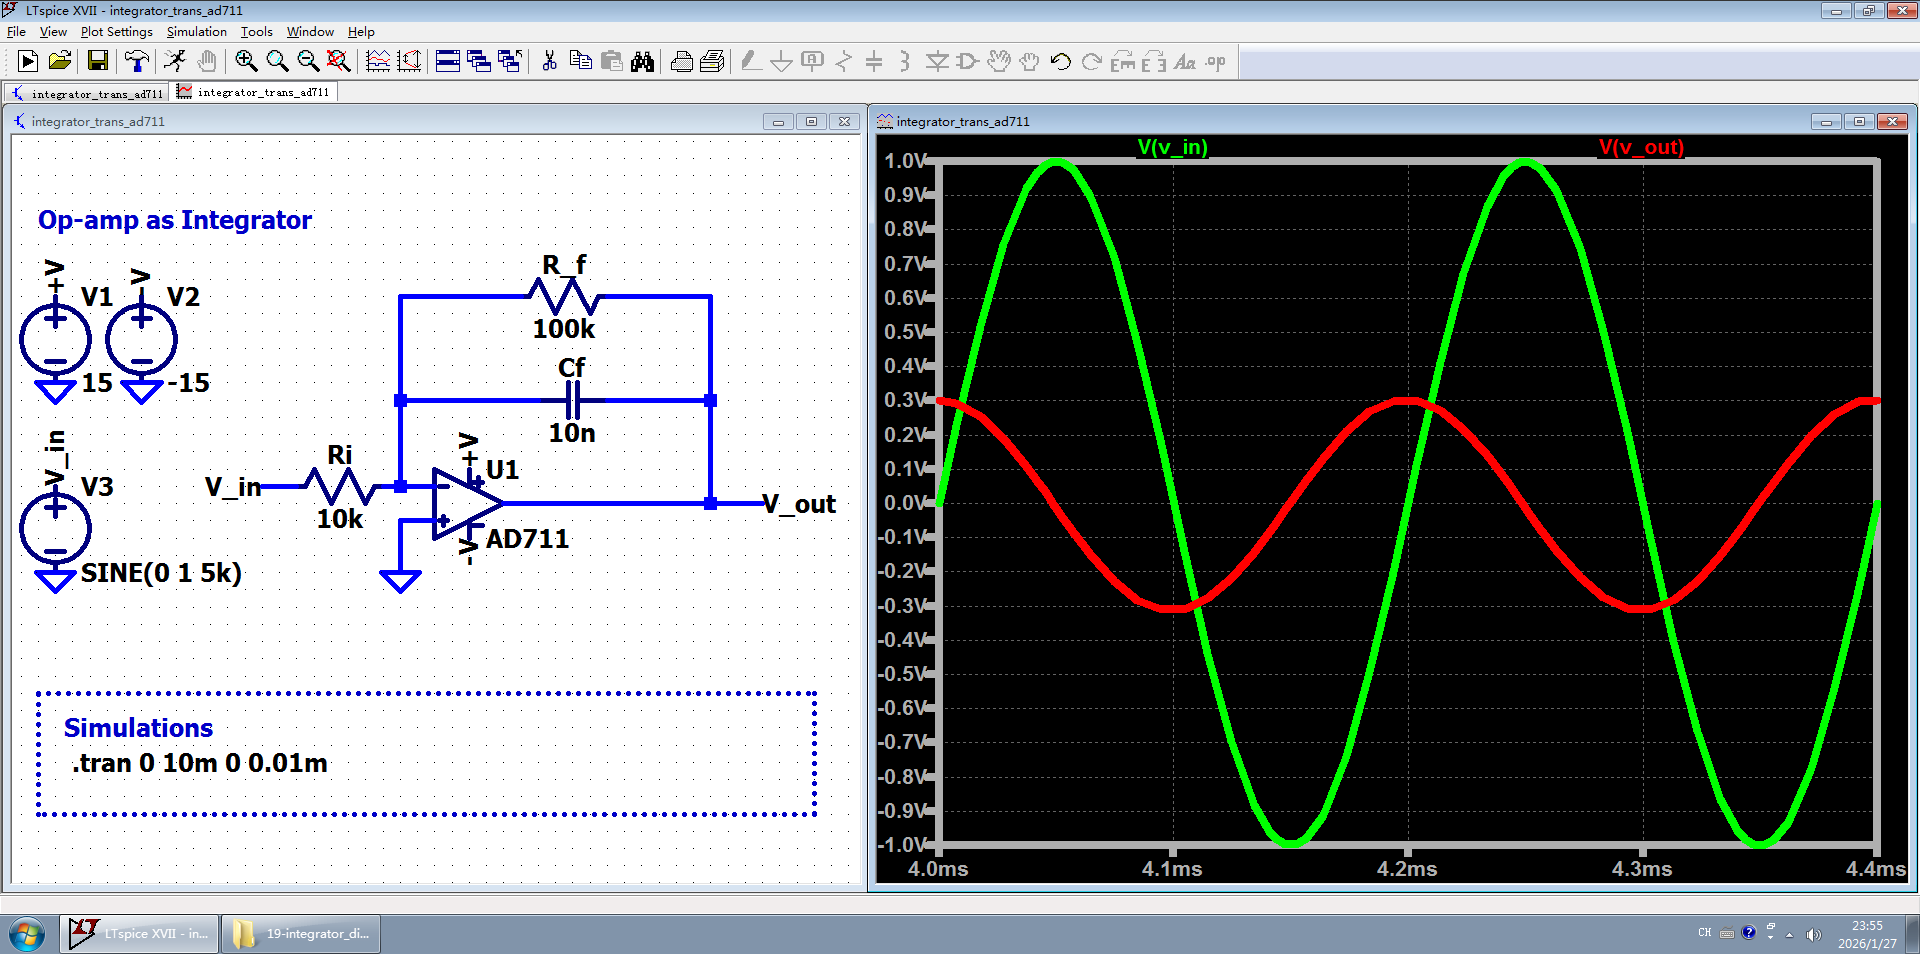The image size is (1920, 954).
Task: Open the Simulation menu
Action: 196,32
